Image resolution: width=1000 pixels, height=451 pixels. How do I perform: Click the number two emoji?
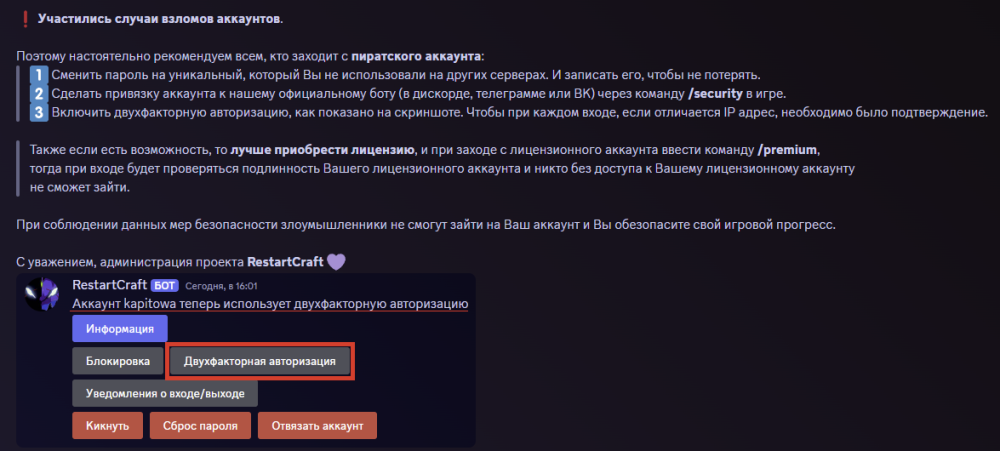pyautogui.click(x=39, y=94)
